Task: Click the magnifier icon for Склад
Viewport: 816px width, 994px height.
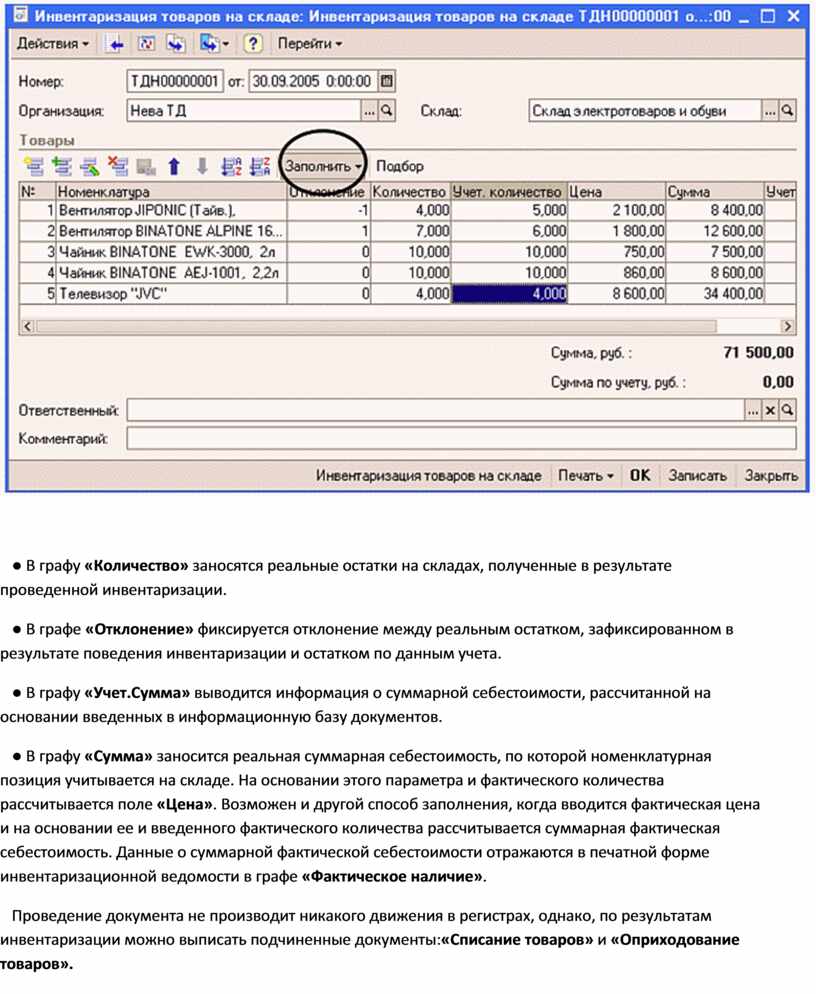Action: [787, 111]
